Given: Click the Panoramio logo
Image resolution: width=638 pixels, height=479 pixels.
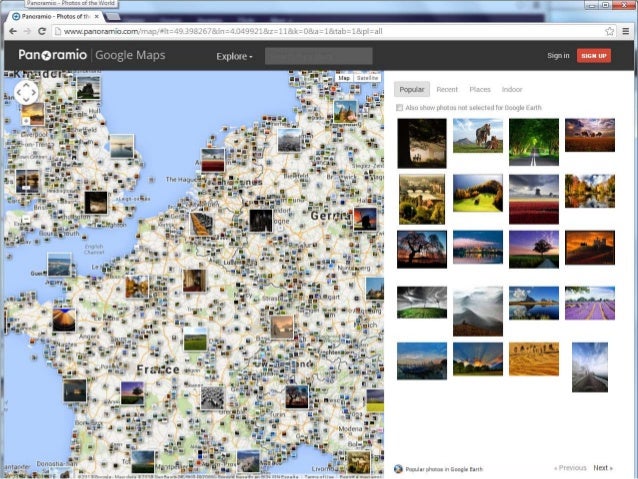Looking at the screenshot, I should [x=52, y=55].
